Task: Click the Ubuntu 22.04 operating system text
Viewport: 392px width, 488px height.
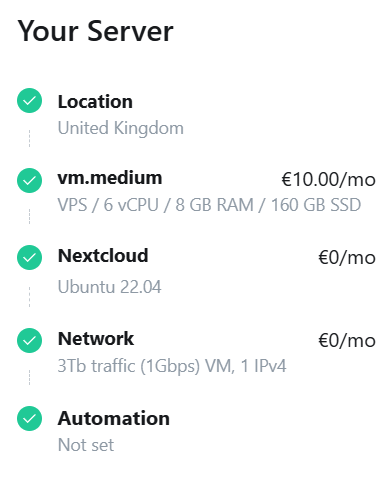Action: (109, 287)
